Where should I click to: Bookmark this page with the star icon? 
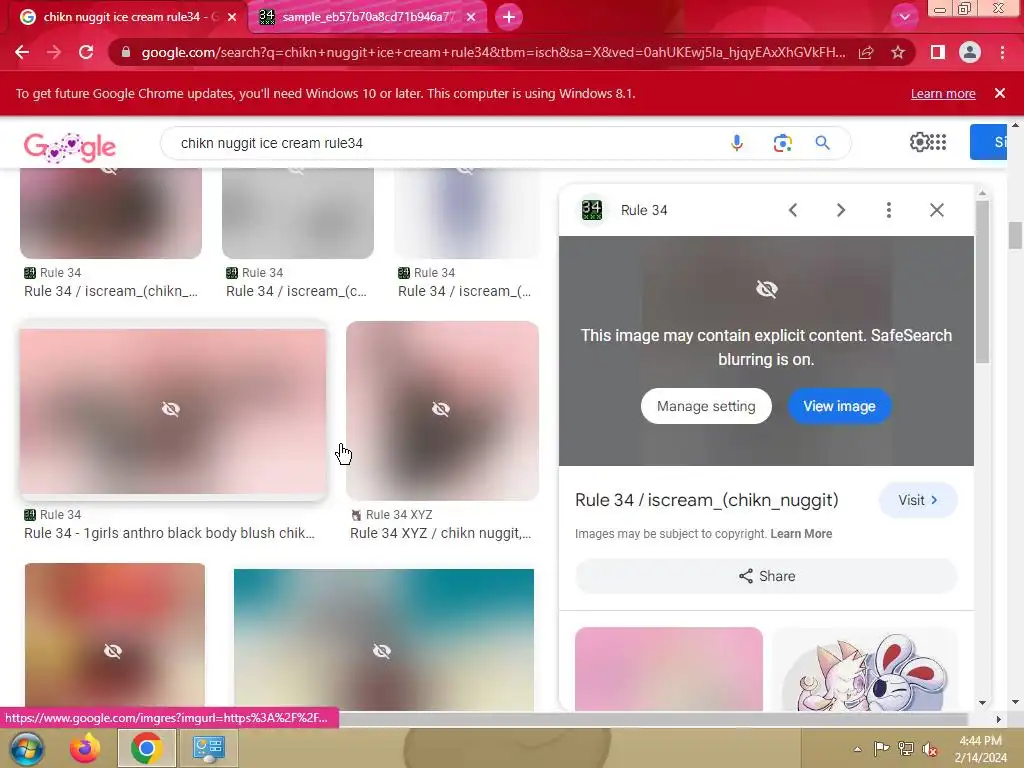click(x=898, y=52)
